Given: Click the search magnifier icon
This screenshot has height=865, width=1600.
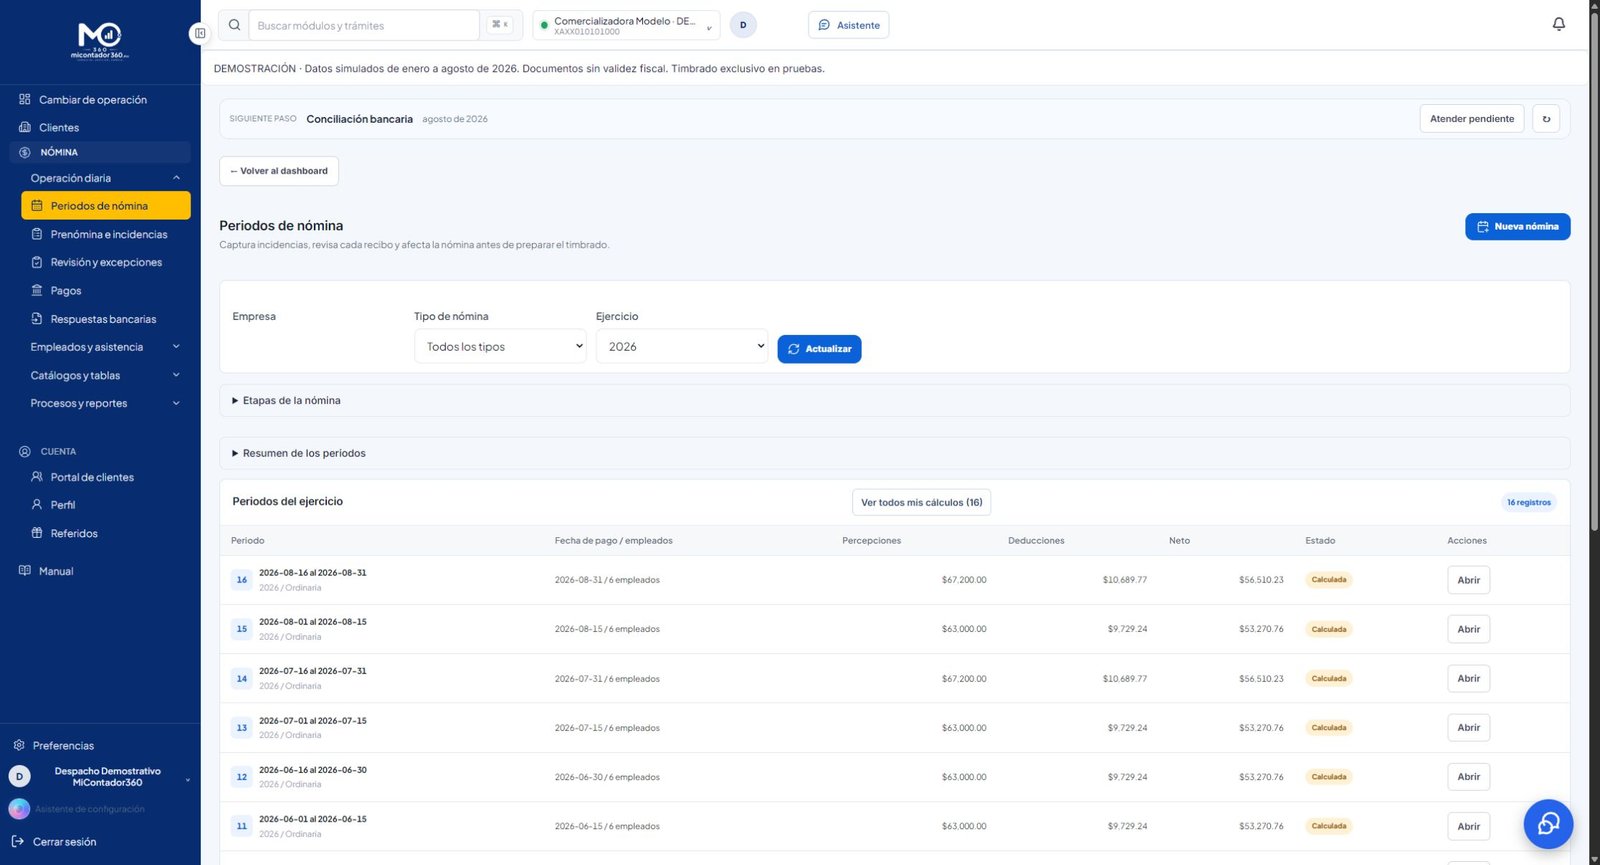Looking at the screenshot, I should click(x=234, y=25).
